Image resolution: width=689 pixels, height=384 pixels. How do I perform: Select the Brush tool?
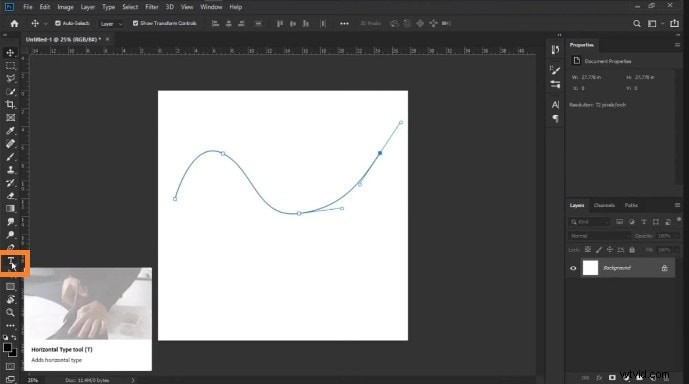(x=10, y=157)
